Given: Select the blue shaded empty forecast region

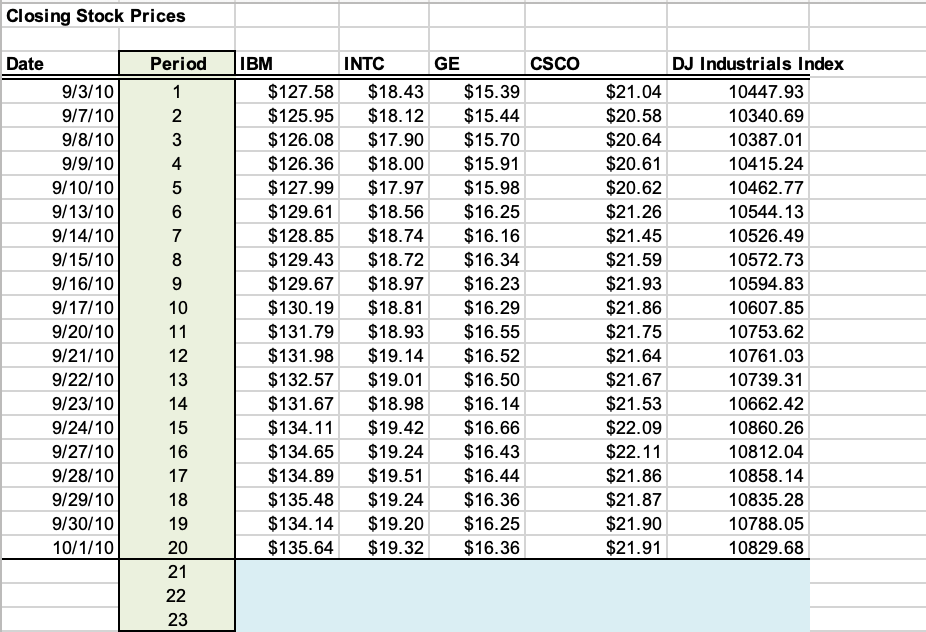Looking at the screenshot, I should (520, 595).
